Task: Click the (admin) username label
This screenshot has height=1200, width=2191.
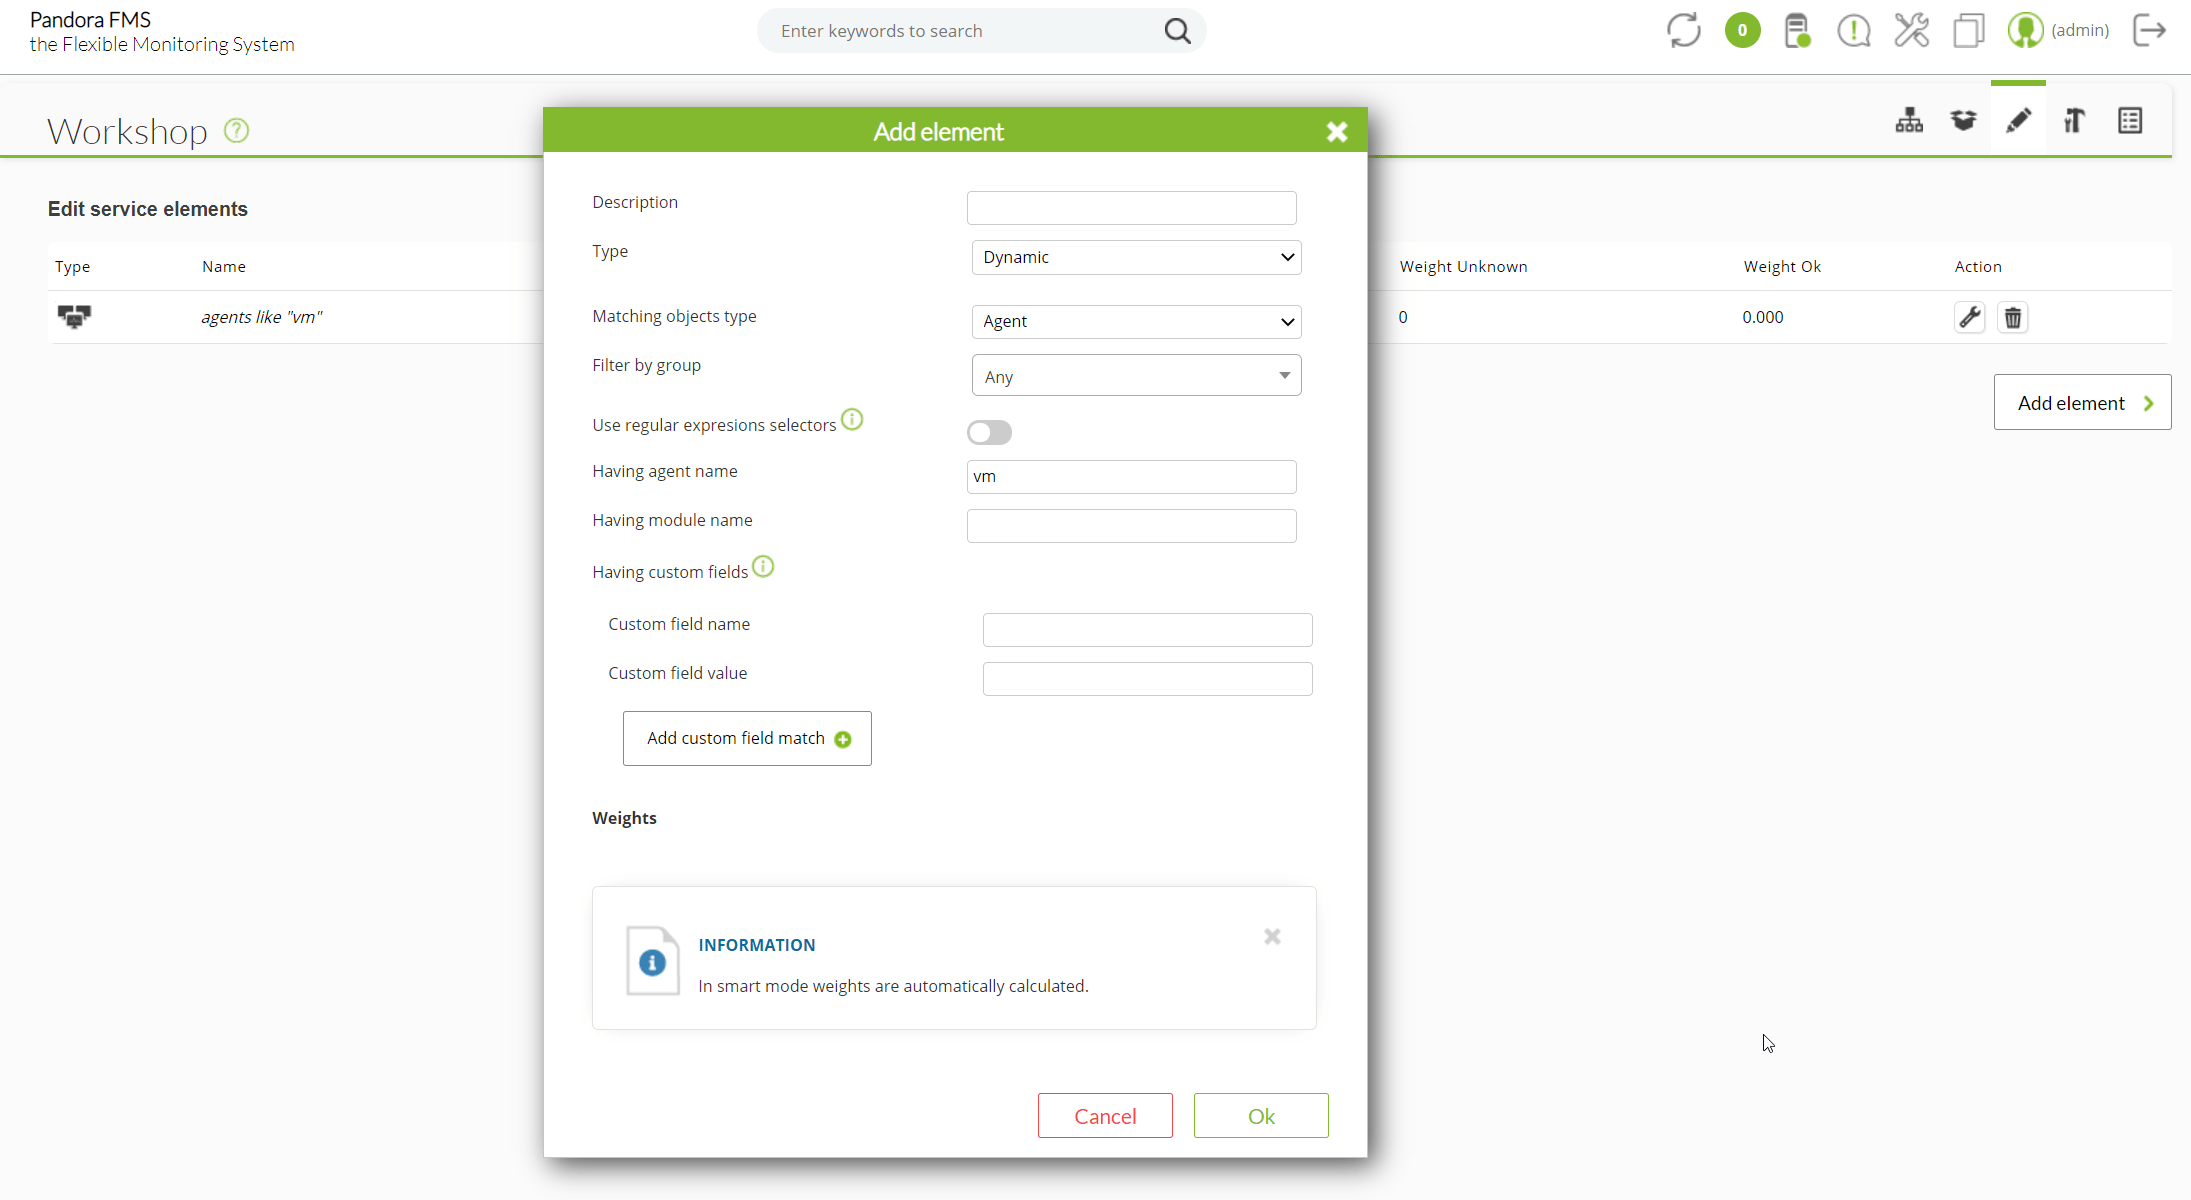Action: point(2079,30)
